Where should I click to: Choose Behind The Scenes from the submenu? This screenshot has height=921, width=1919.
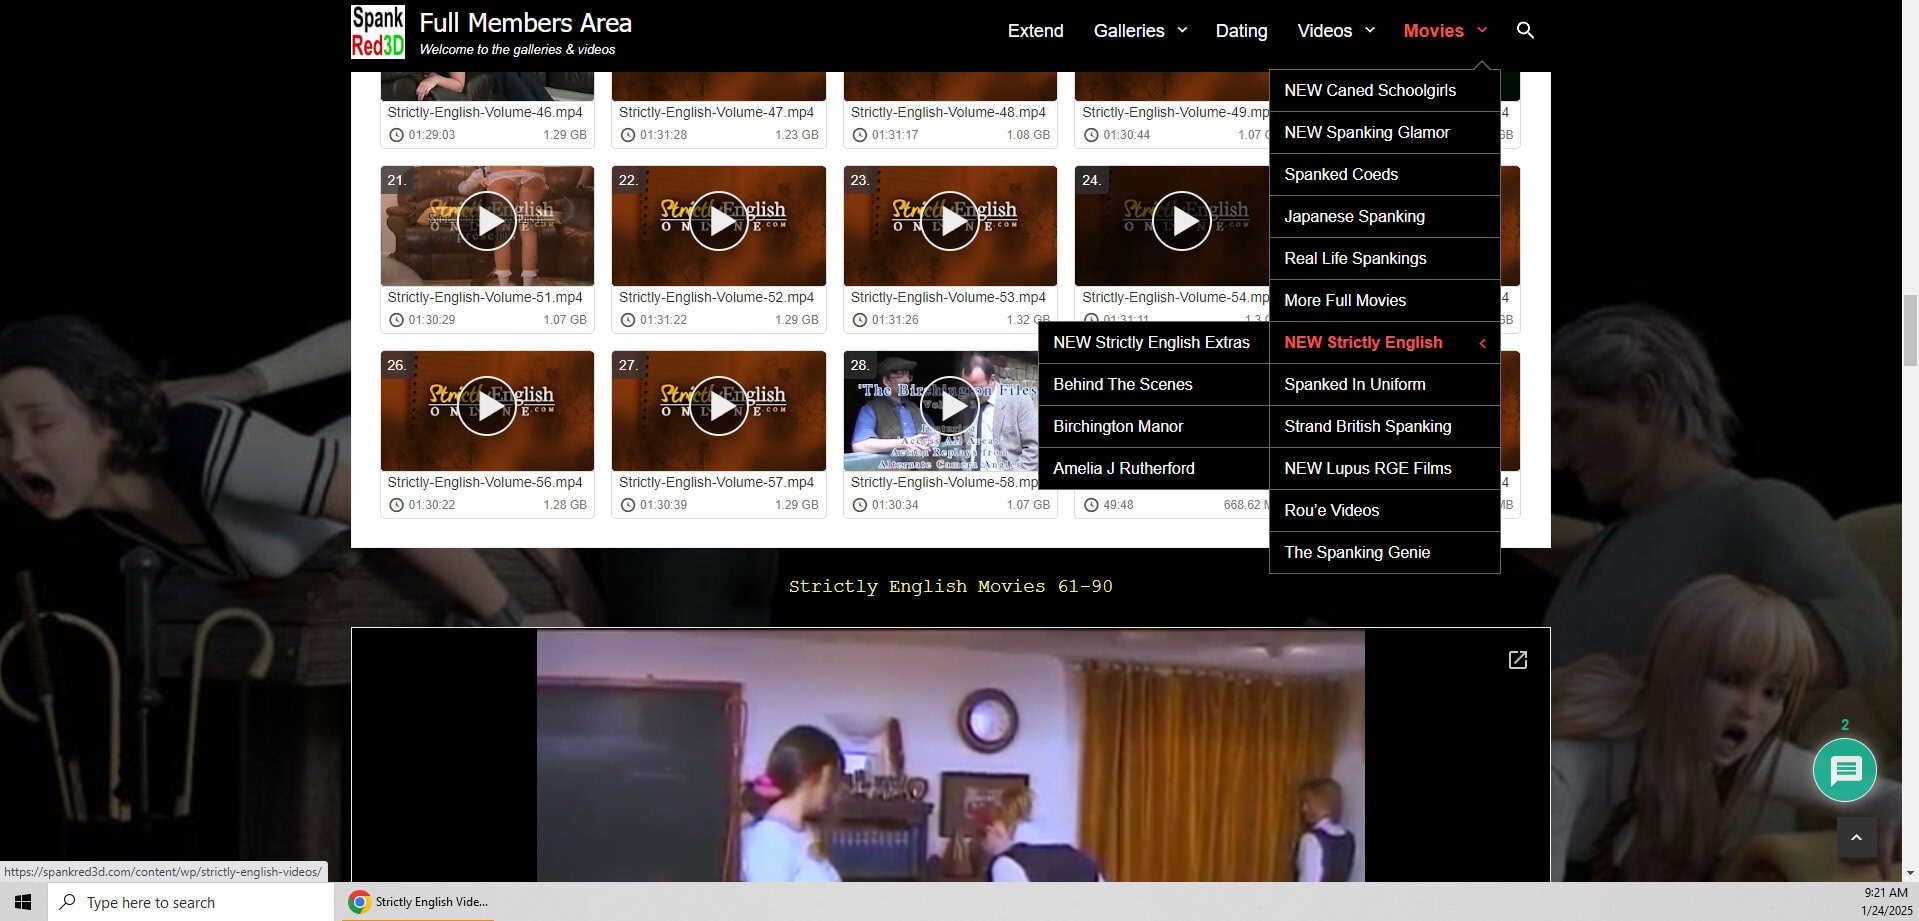[x=1122, y=385]
